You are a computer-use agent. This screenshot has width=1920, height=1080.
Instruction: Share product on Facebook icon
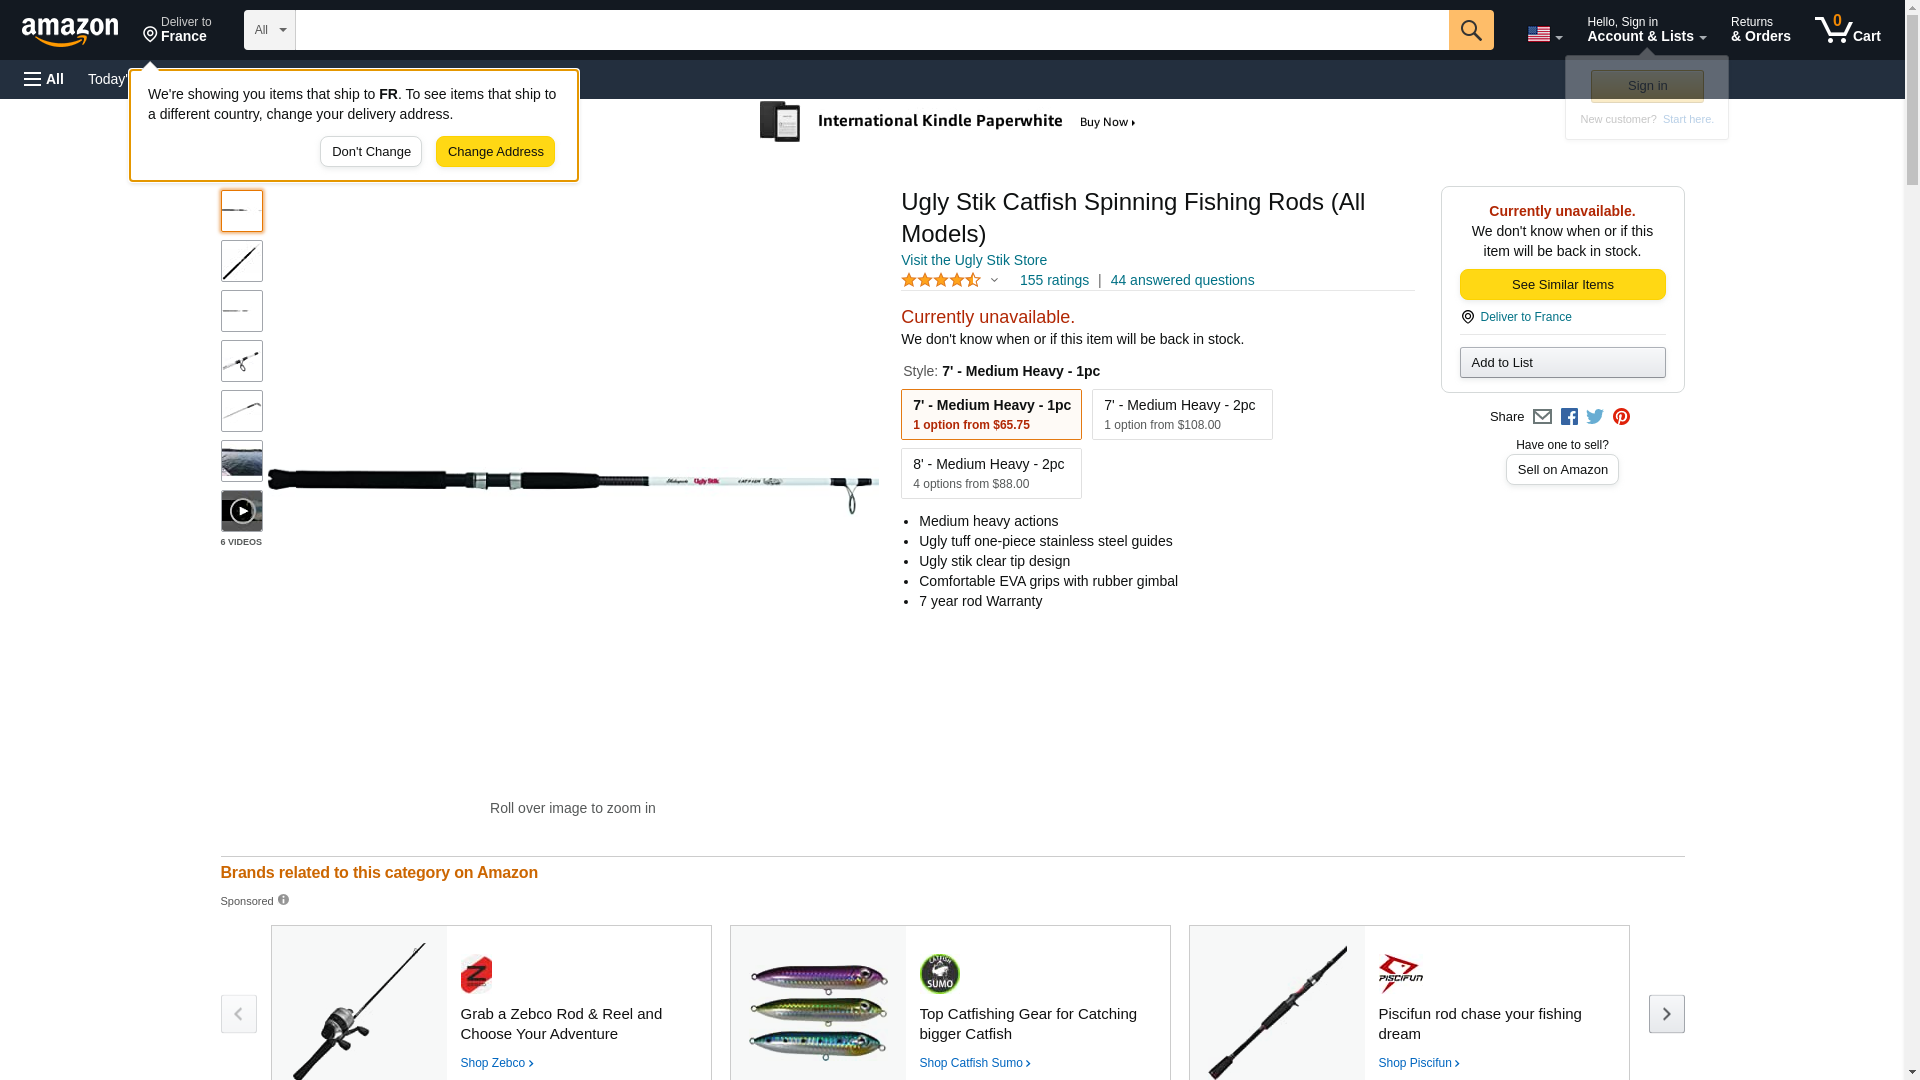point(1569,417)
